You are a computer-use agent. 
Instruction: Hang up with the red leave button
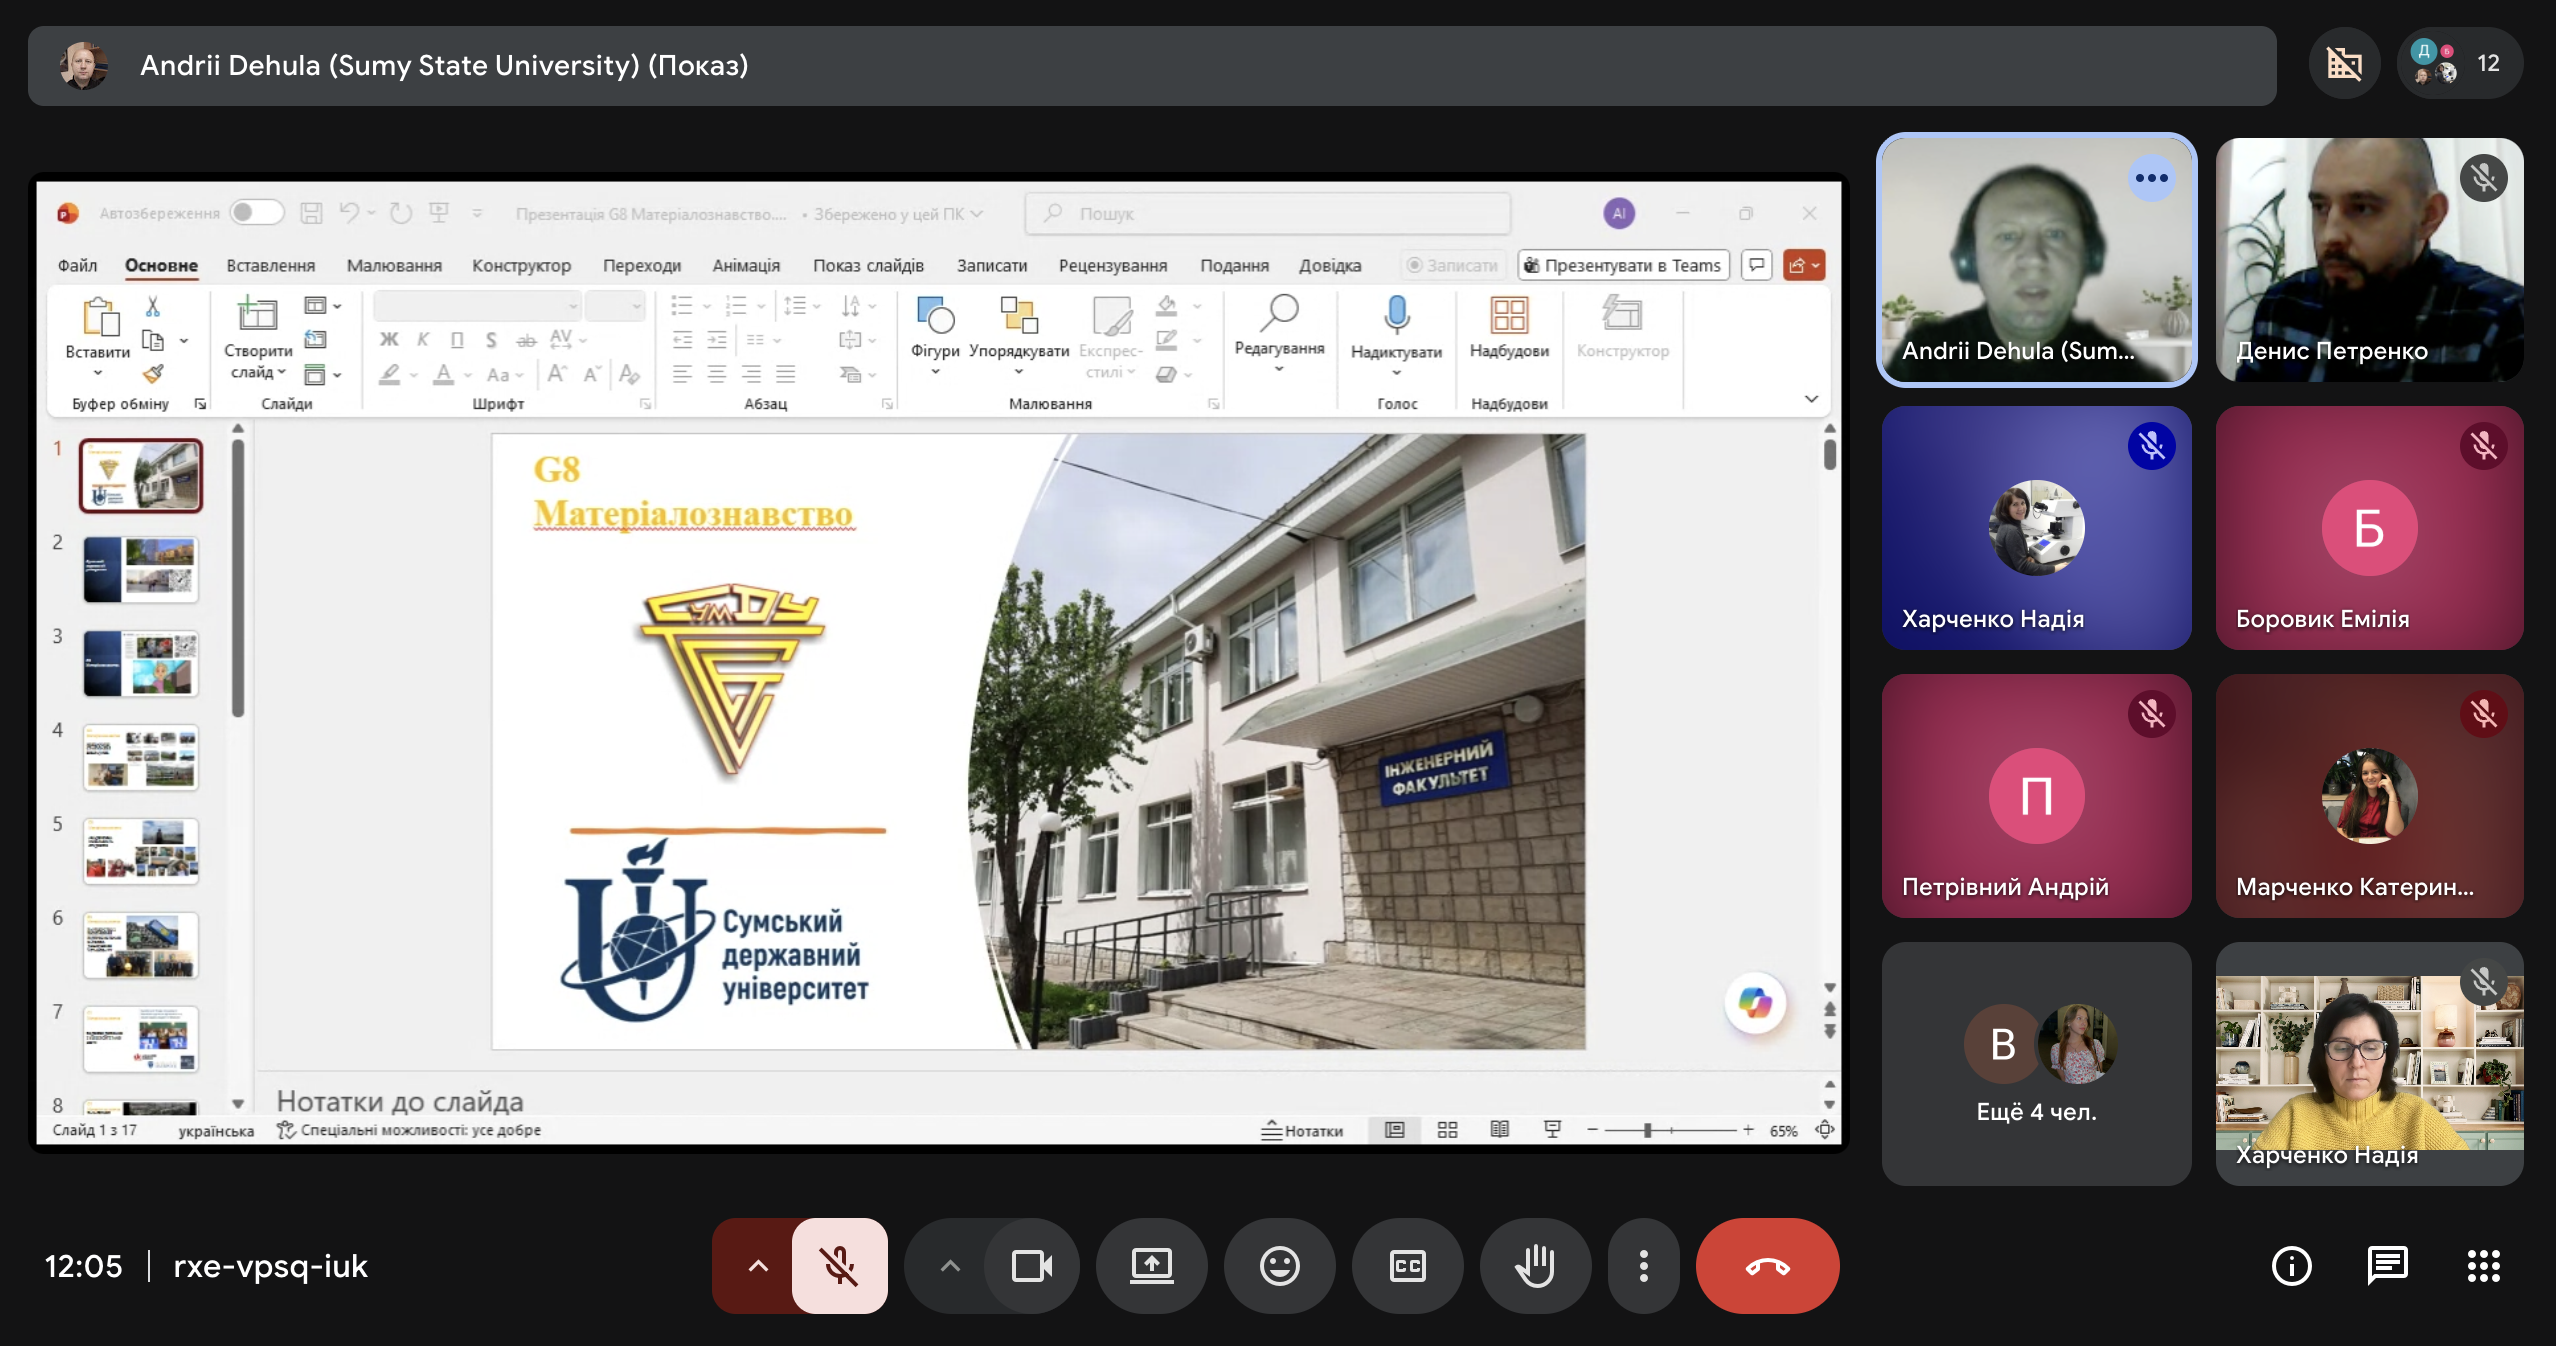1767,1266
